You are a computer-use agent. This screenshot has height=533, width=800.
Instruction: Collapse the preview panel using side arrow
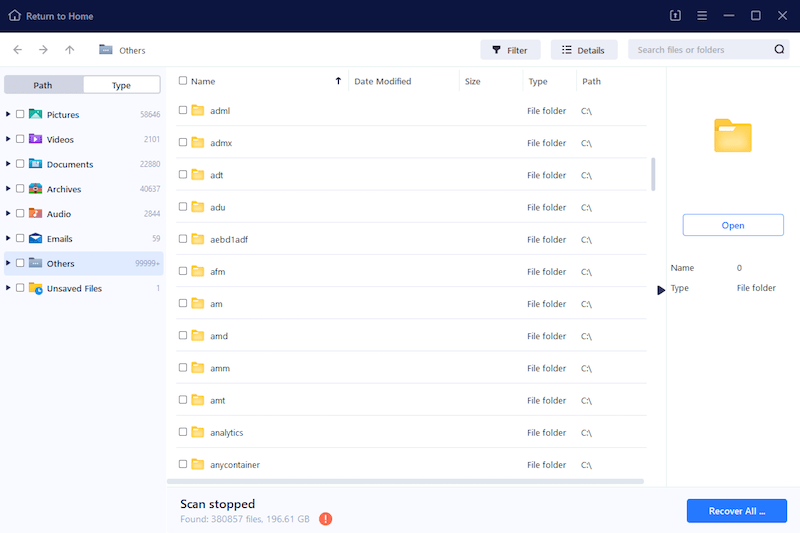pyautogui.click(x=661, y=290)
